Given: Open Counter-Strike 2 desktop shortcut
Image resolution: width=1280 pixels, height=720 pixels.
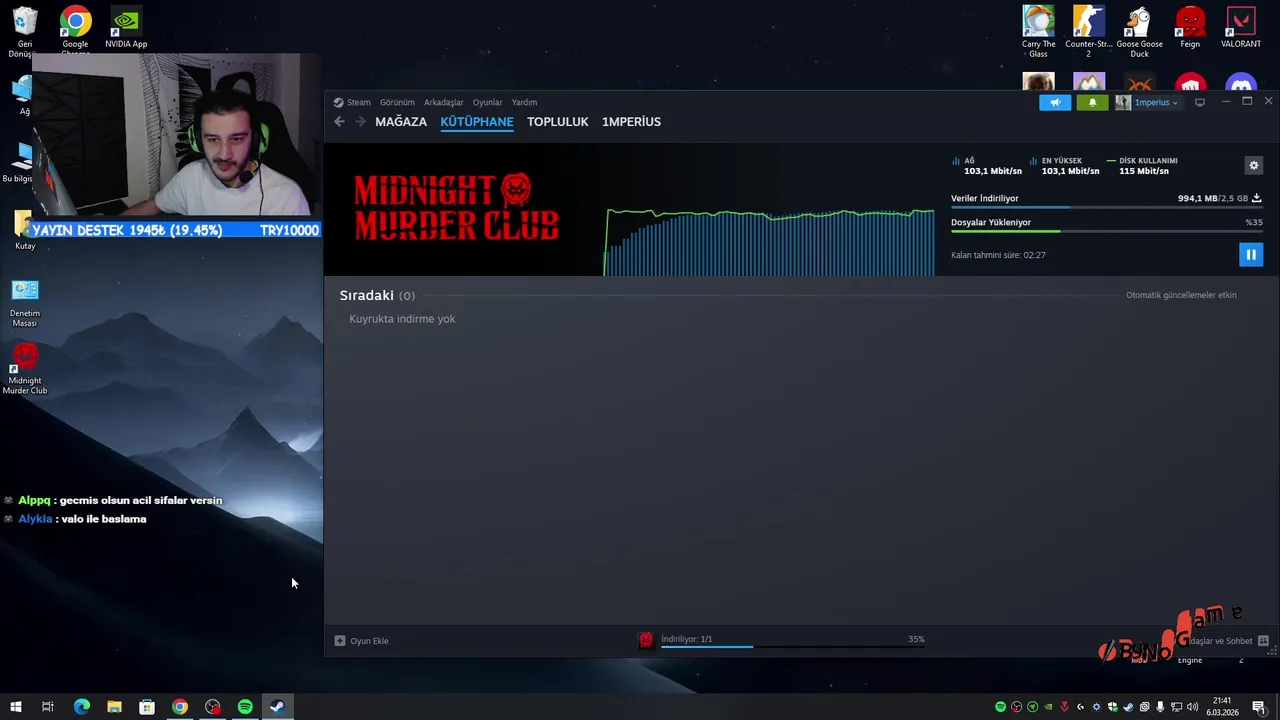Looking at the screenshot, I should [1088, 31].
